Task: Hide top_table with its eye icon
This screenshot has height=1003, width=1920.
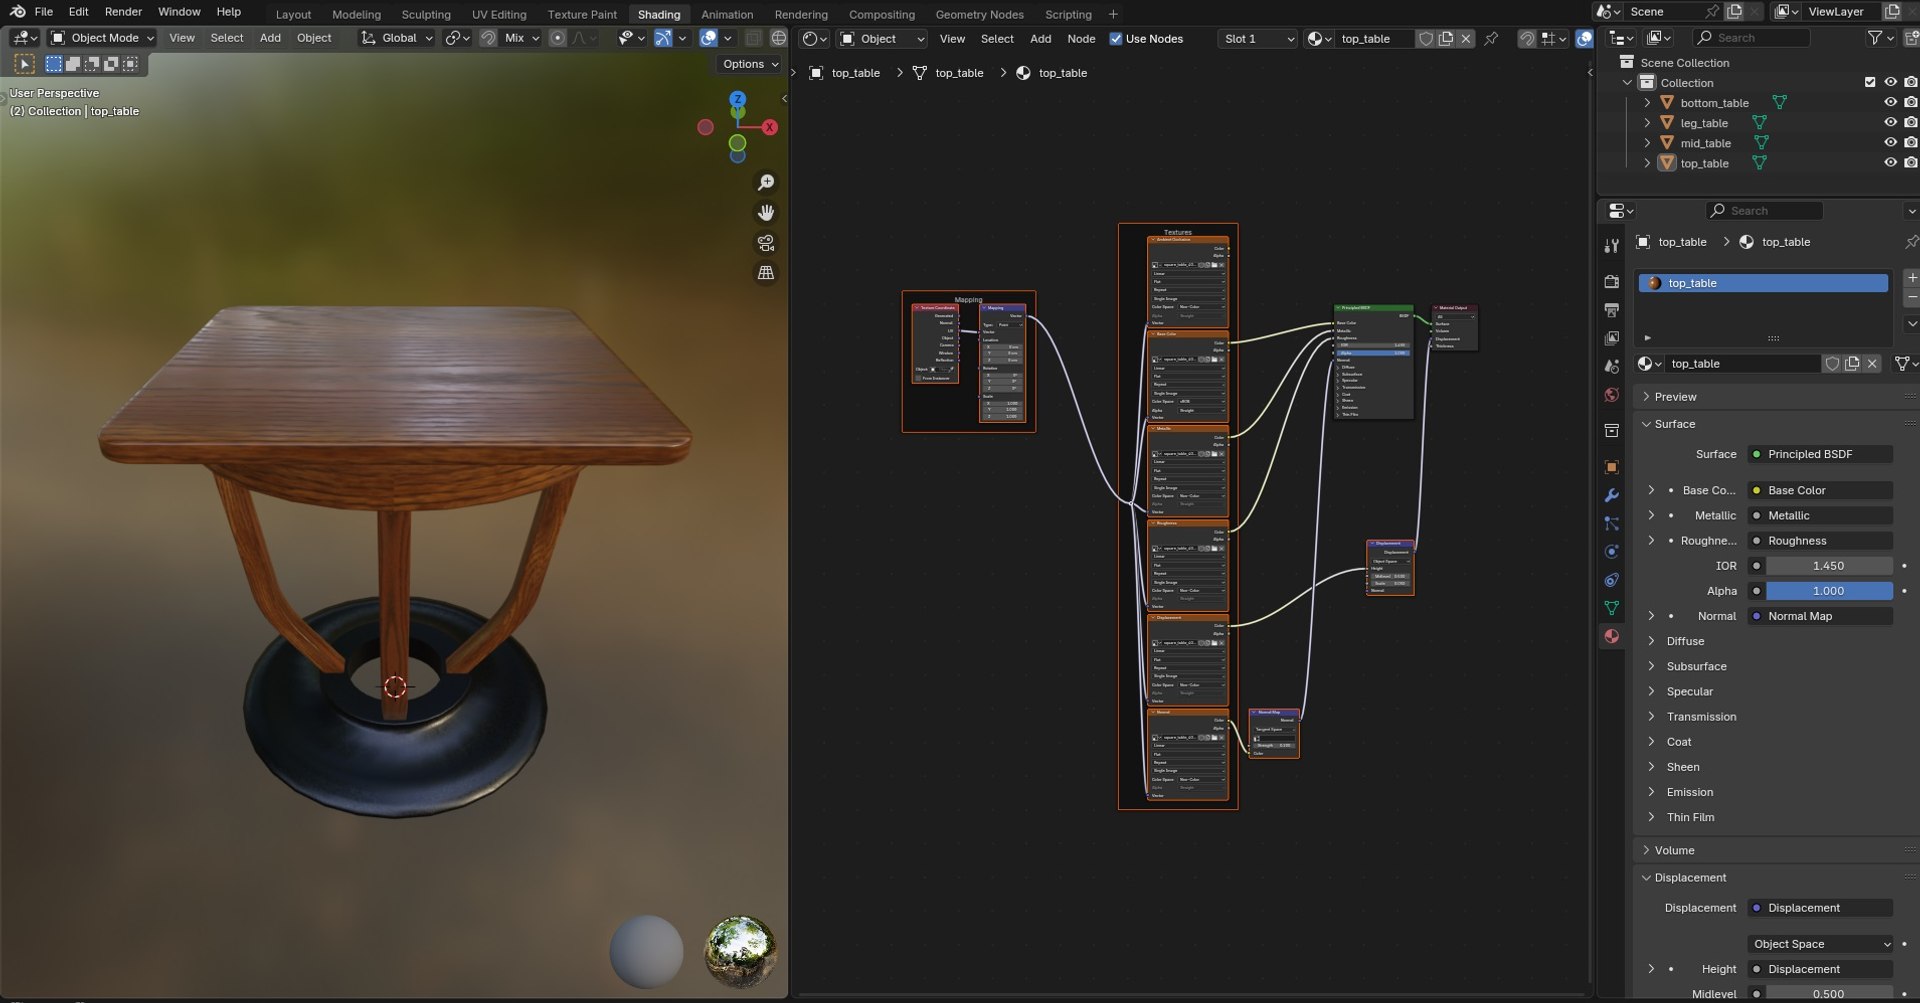Action: (1890, 162)
